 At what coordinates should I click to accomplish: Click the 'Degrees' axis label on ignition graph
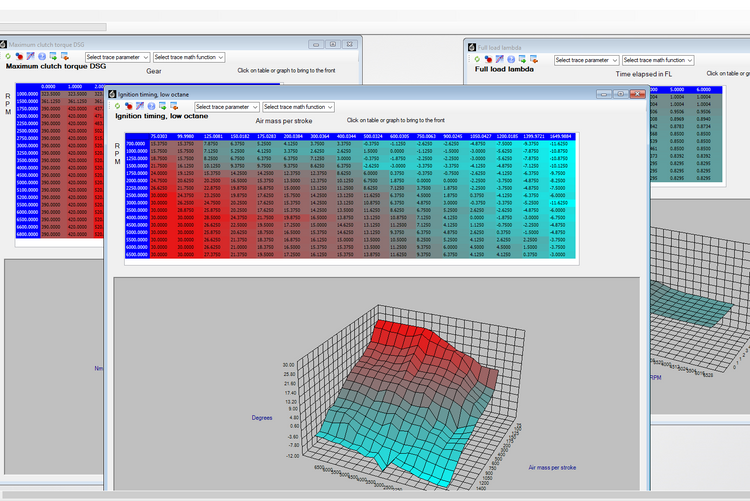(x=262, y=418)
